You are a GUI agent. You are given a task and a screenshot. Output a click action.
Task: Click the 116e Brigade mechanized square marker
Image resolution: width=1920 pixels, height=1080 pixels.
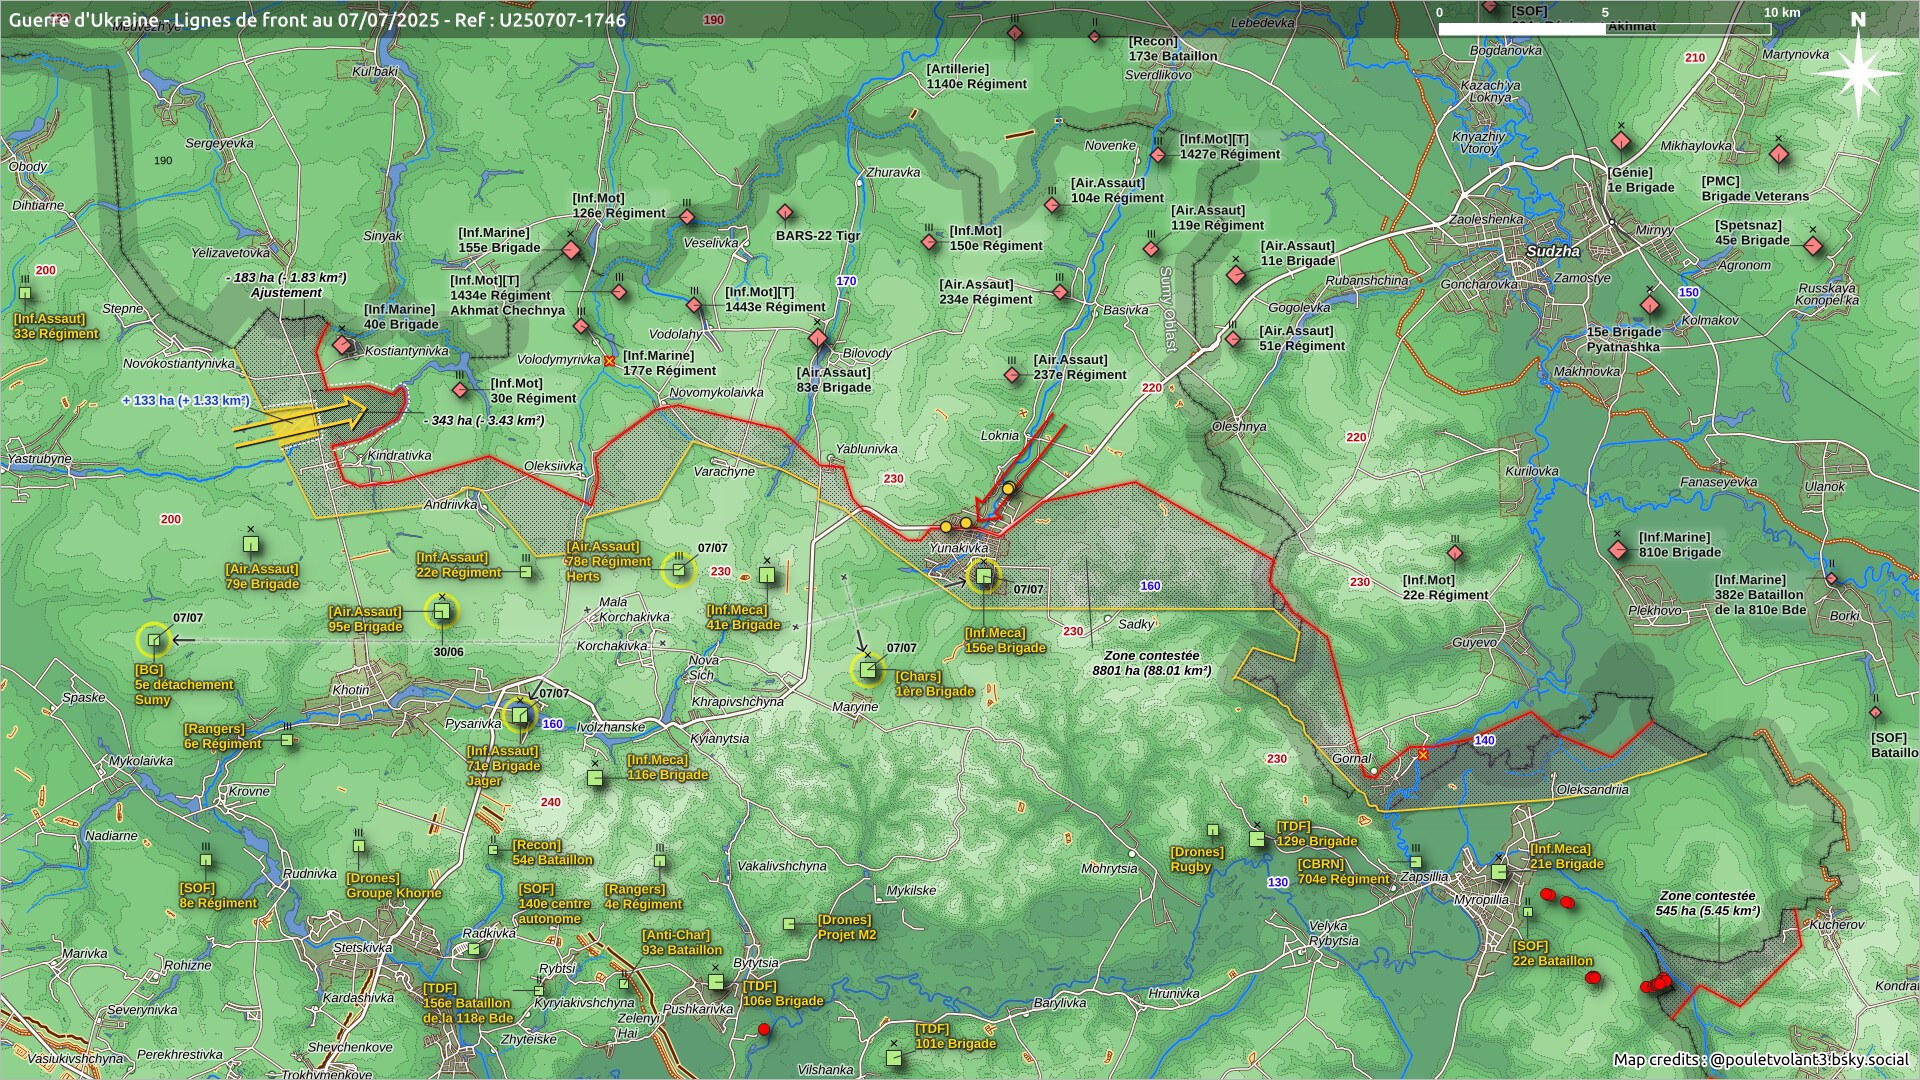click(595, 777)
